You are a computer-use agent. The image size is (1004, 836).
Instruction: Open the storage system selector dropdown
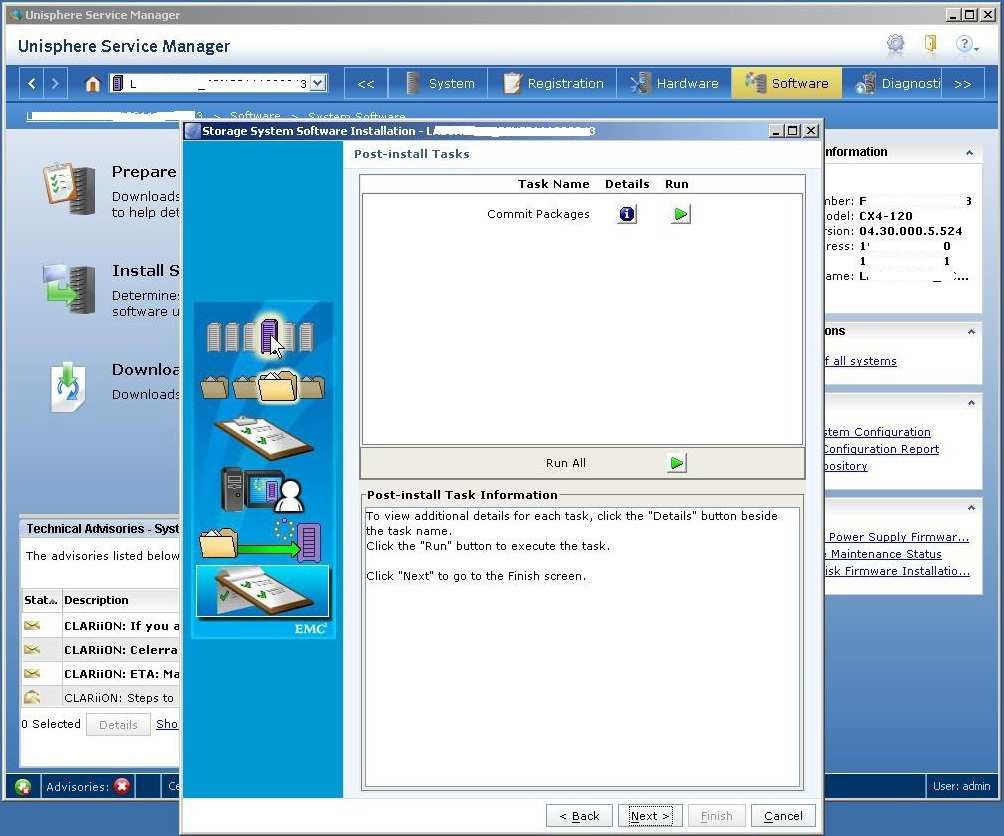click(318, 83)
